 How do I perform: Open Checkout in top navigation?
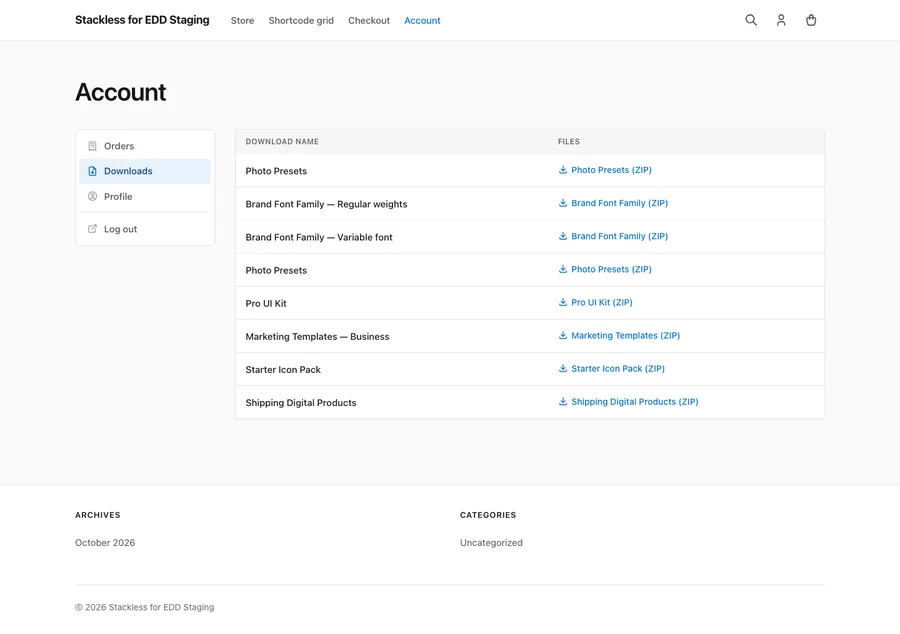pos(368,21)
